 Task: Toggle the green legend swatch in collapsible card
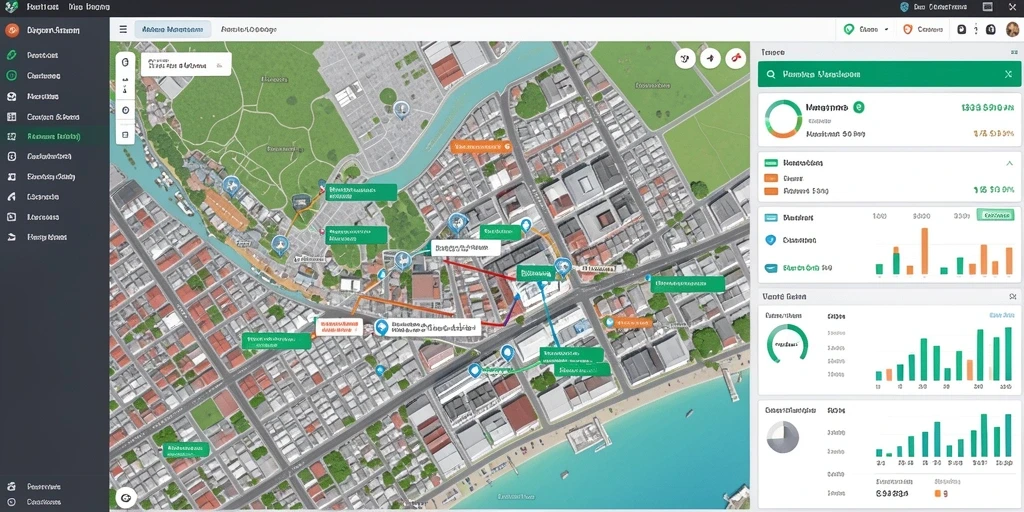point(771,163)
